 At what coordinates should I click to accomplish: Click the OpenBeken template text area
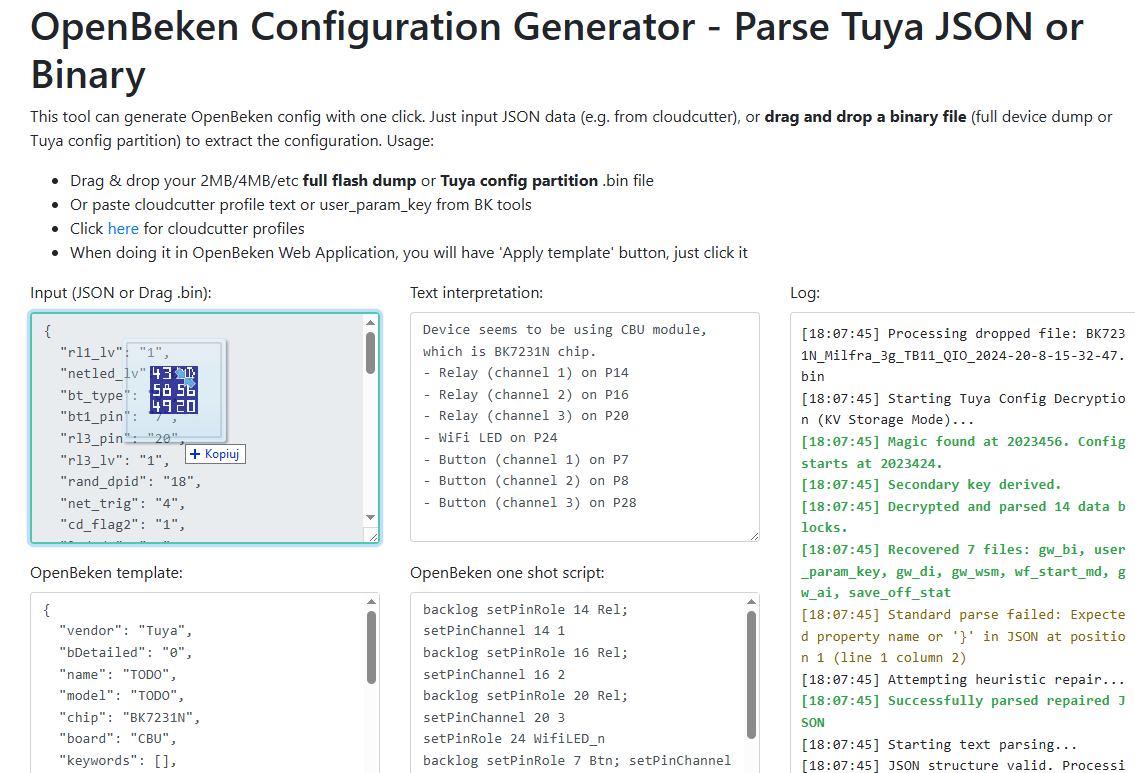coord(205,683)
